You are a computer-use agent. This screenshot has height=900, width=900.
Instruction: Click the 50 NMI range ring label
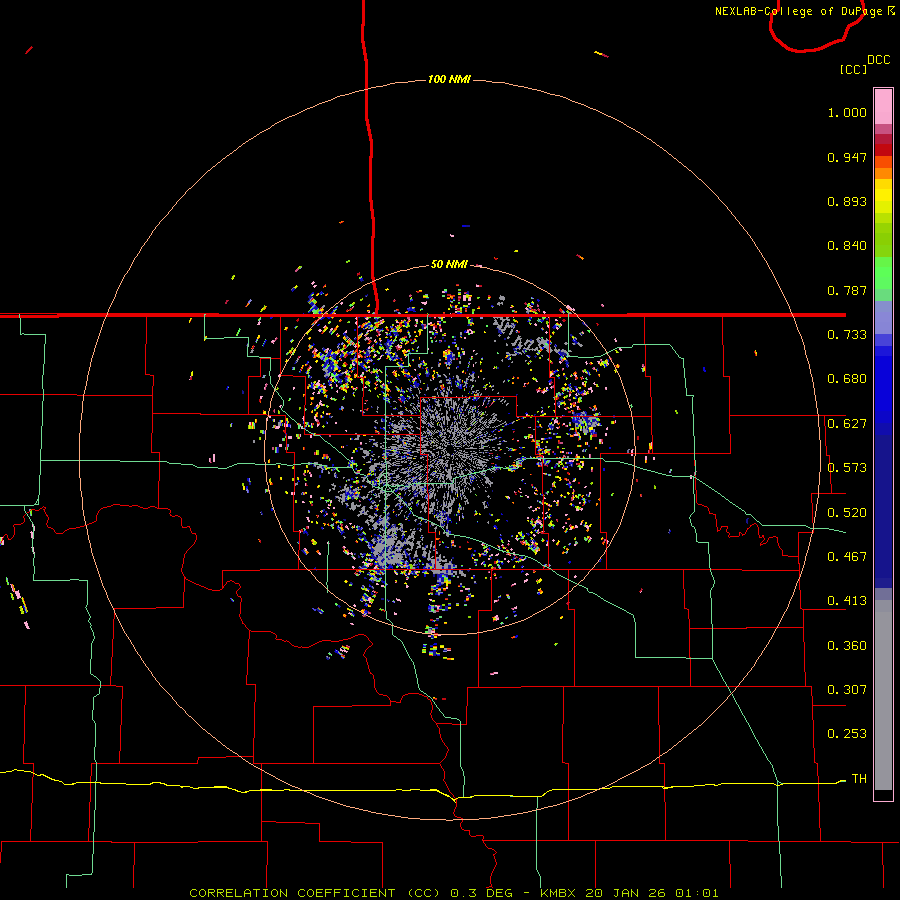click(449, 264)
